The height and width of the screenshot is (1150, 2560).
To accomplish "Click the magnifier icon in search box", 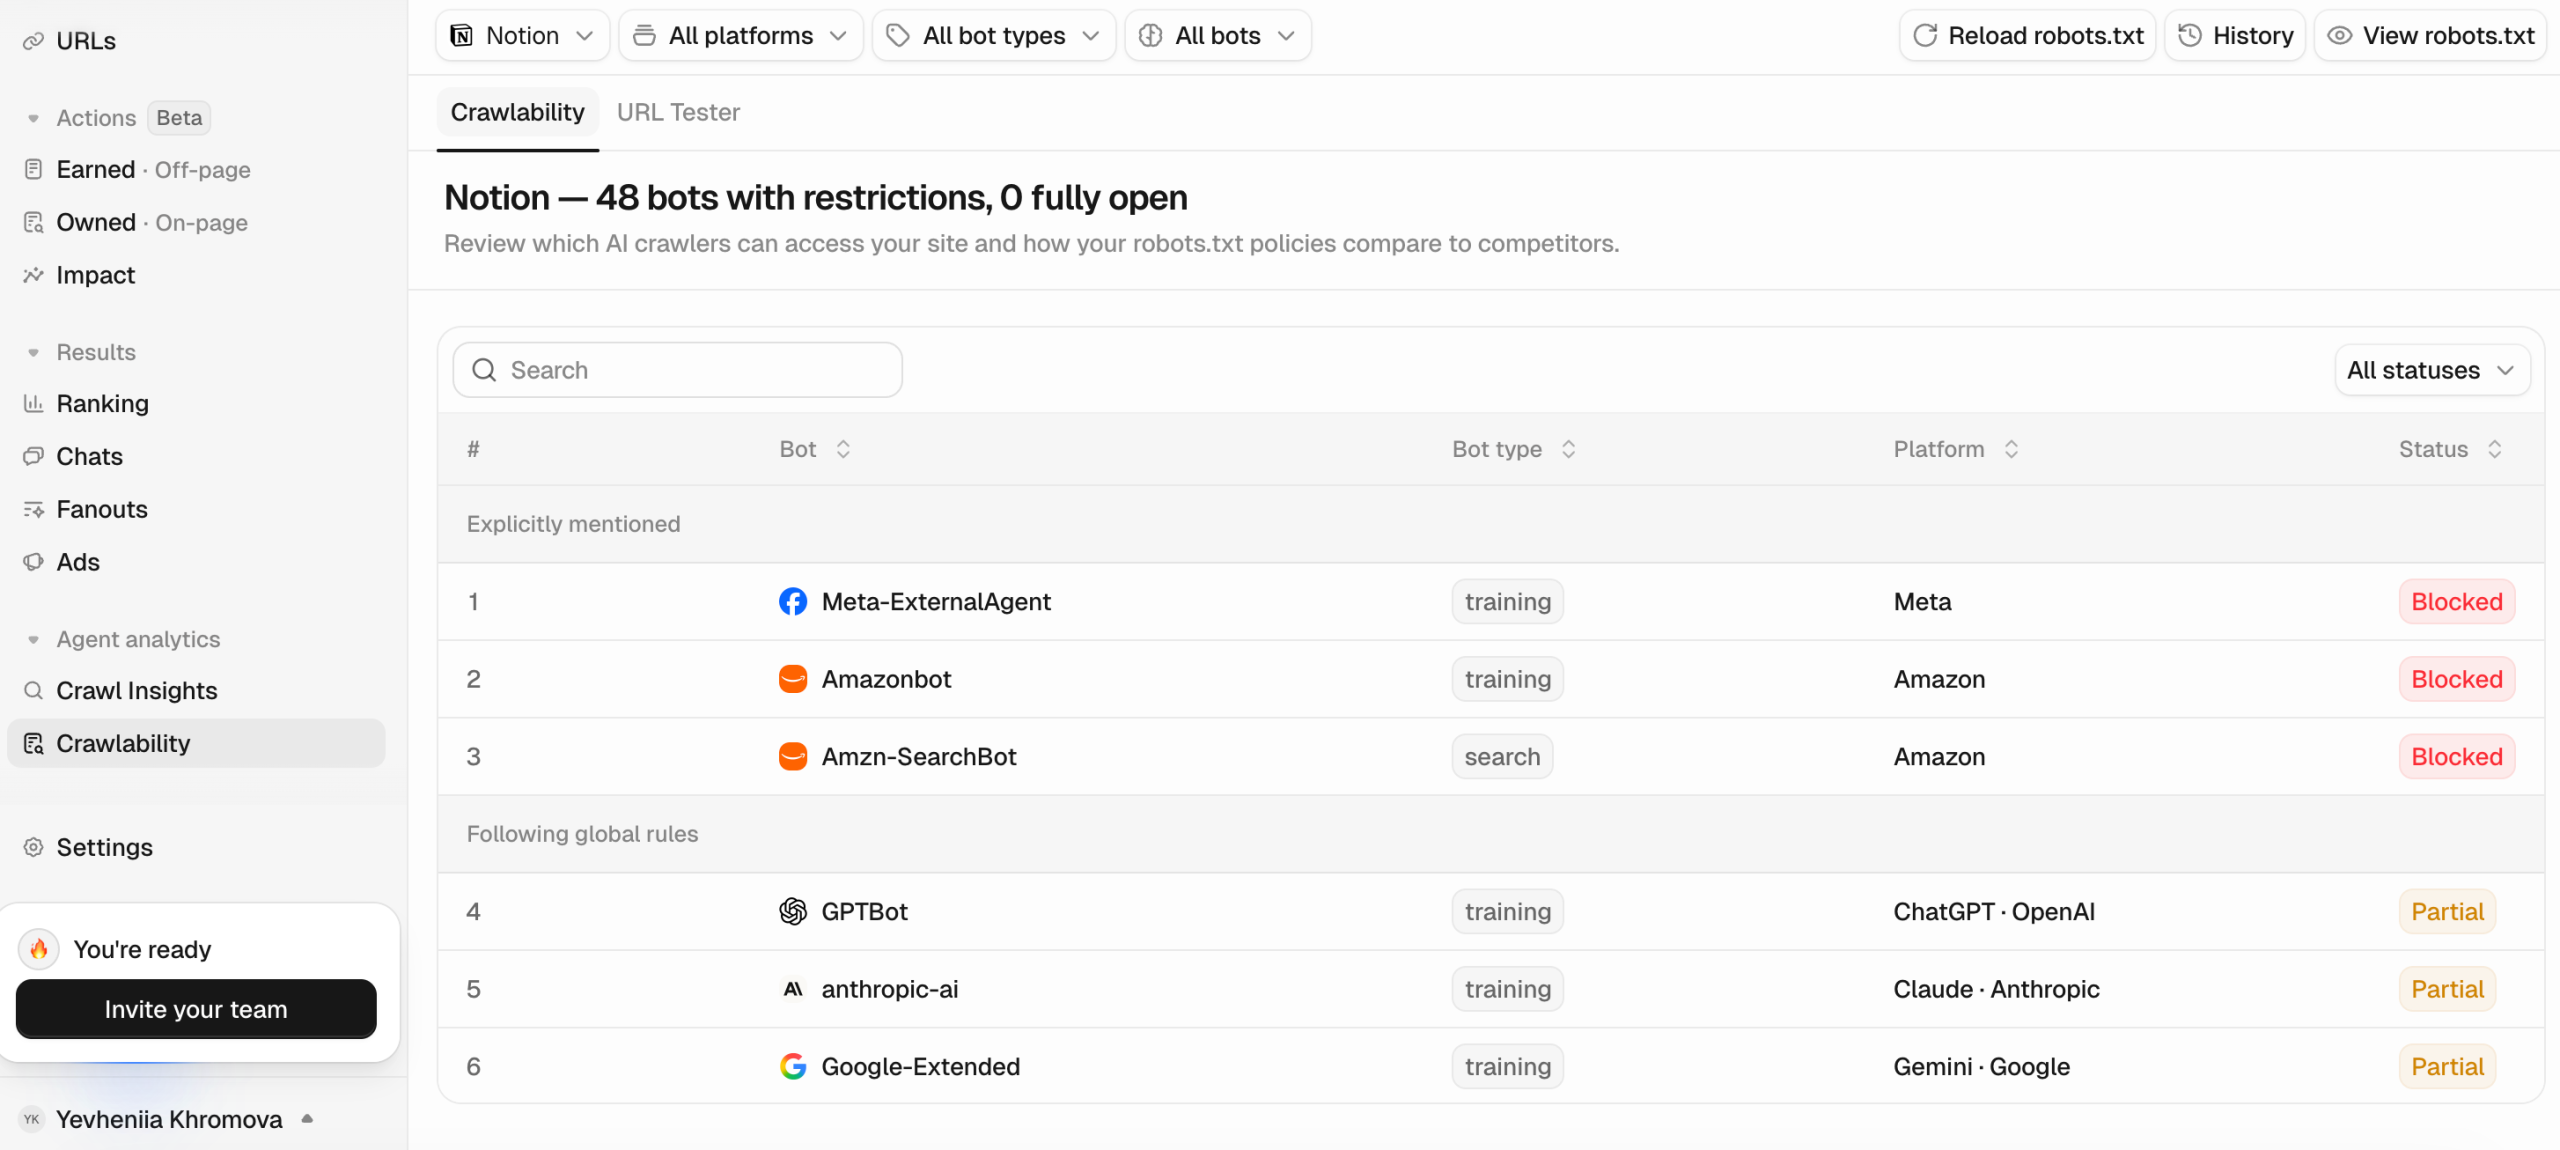I will pyautogui.click(x=484, y=370).
